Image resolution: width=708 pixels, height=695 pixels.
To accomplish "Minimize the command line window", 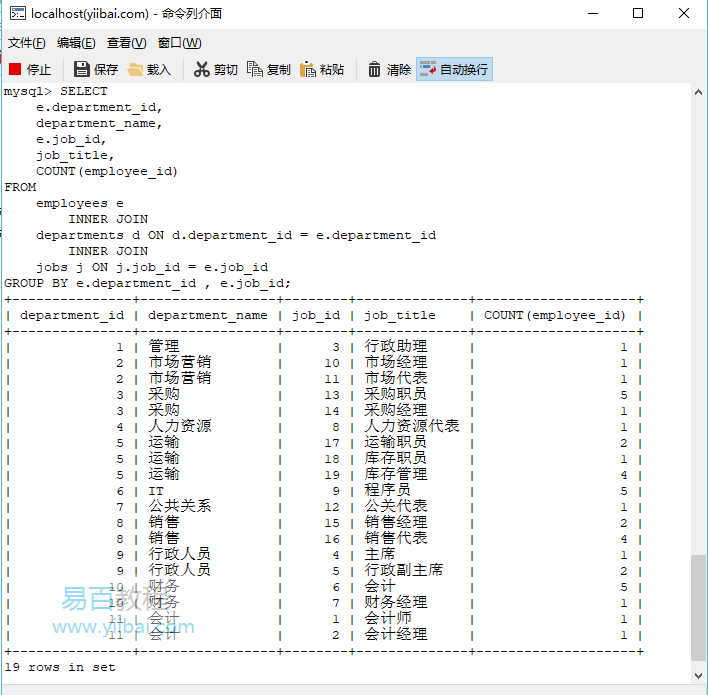I will 592,14.
